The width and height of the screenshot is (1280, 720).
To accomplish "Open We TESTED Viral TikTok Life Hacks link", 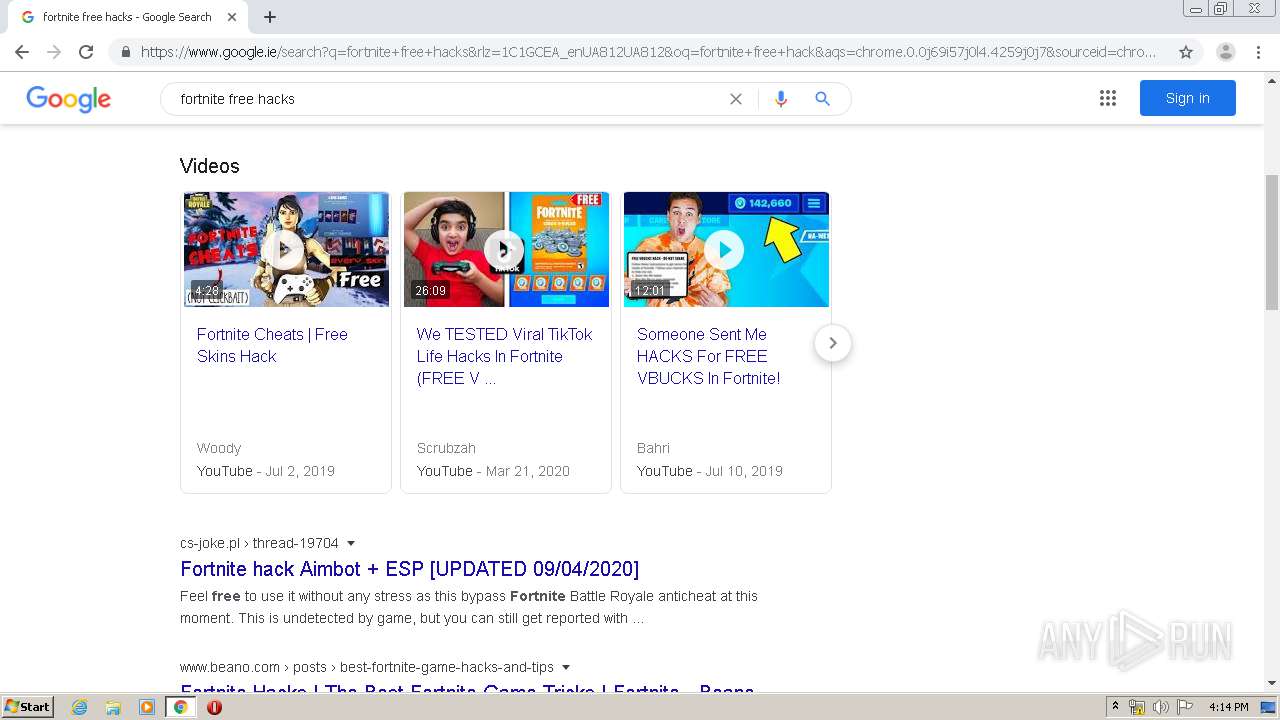I will [x=504, y=356].
